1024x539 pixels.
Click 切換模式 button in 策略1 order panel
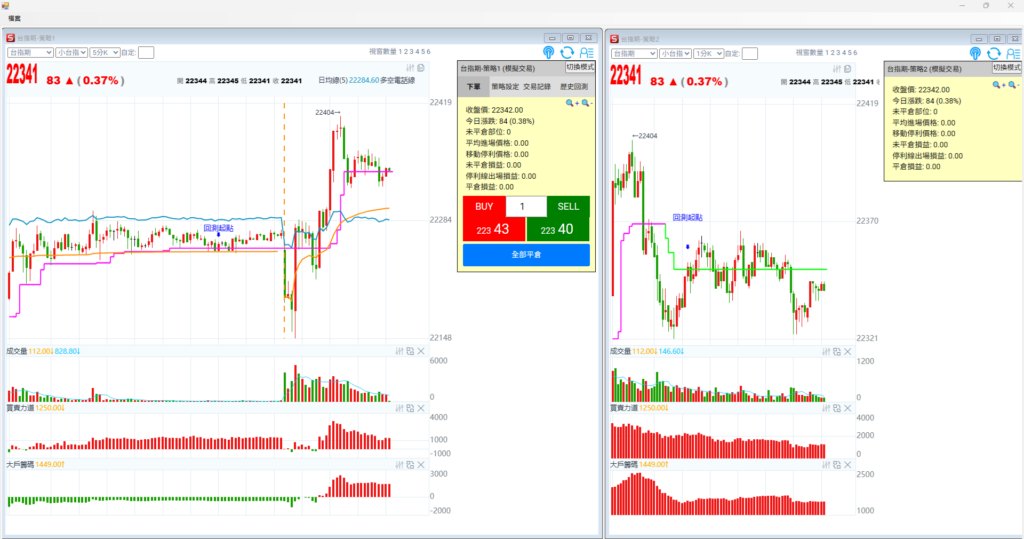click(x=579, y=67)
